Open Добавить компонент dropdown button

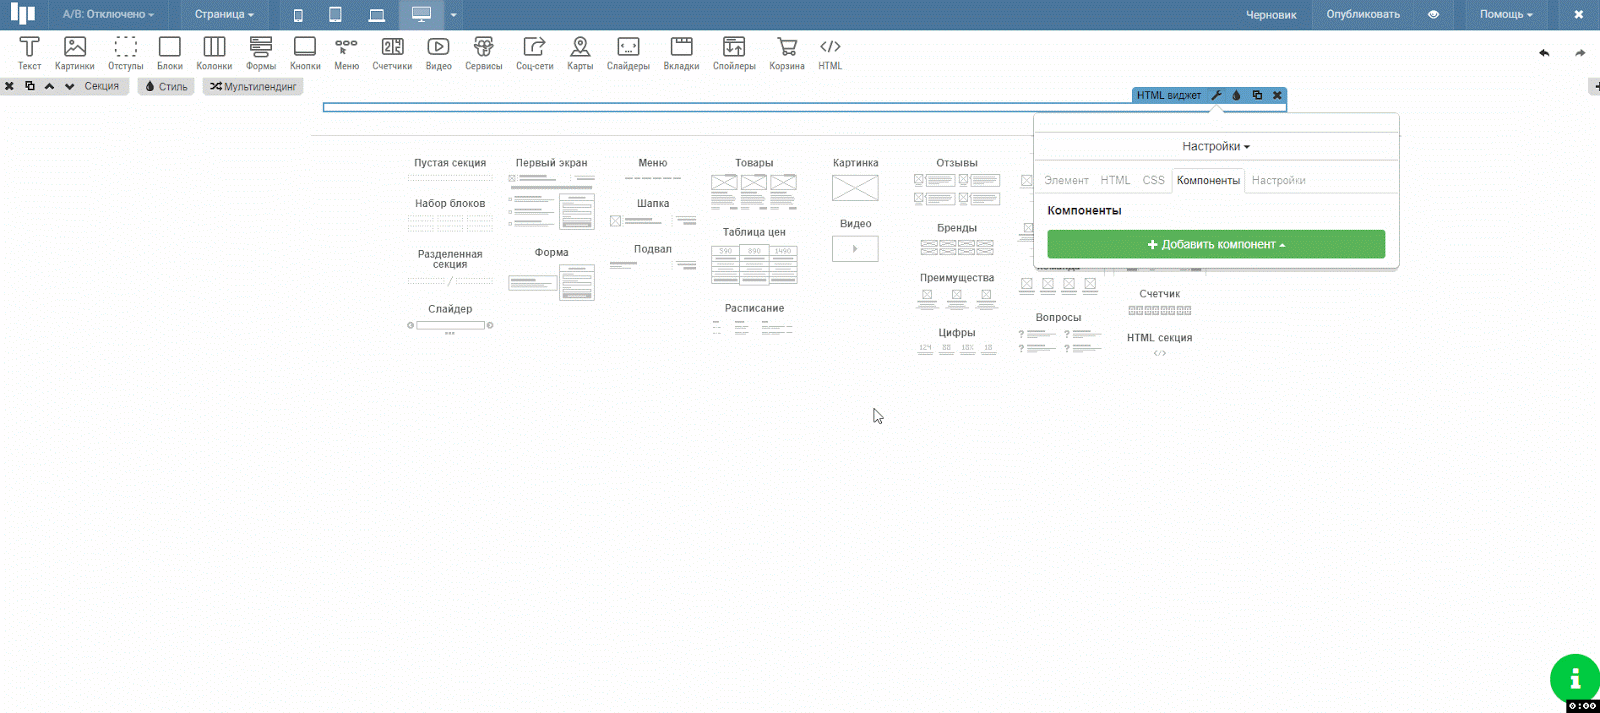[1216, 244]
